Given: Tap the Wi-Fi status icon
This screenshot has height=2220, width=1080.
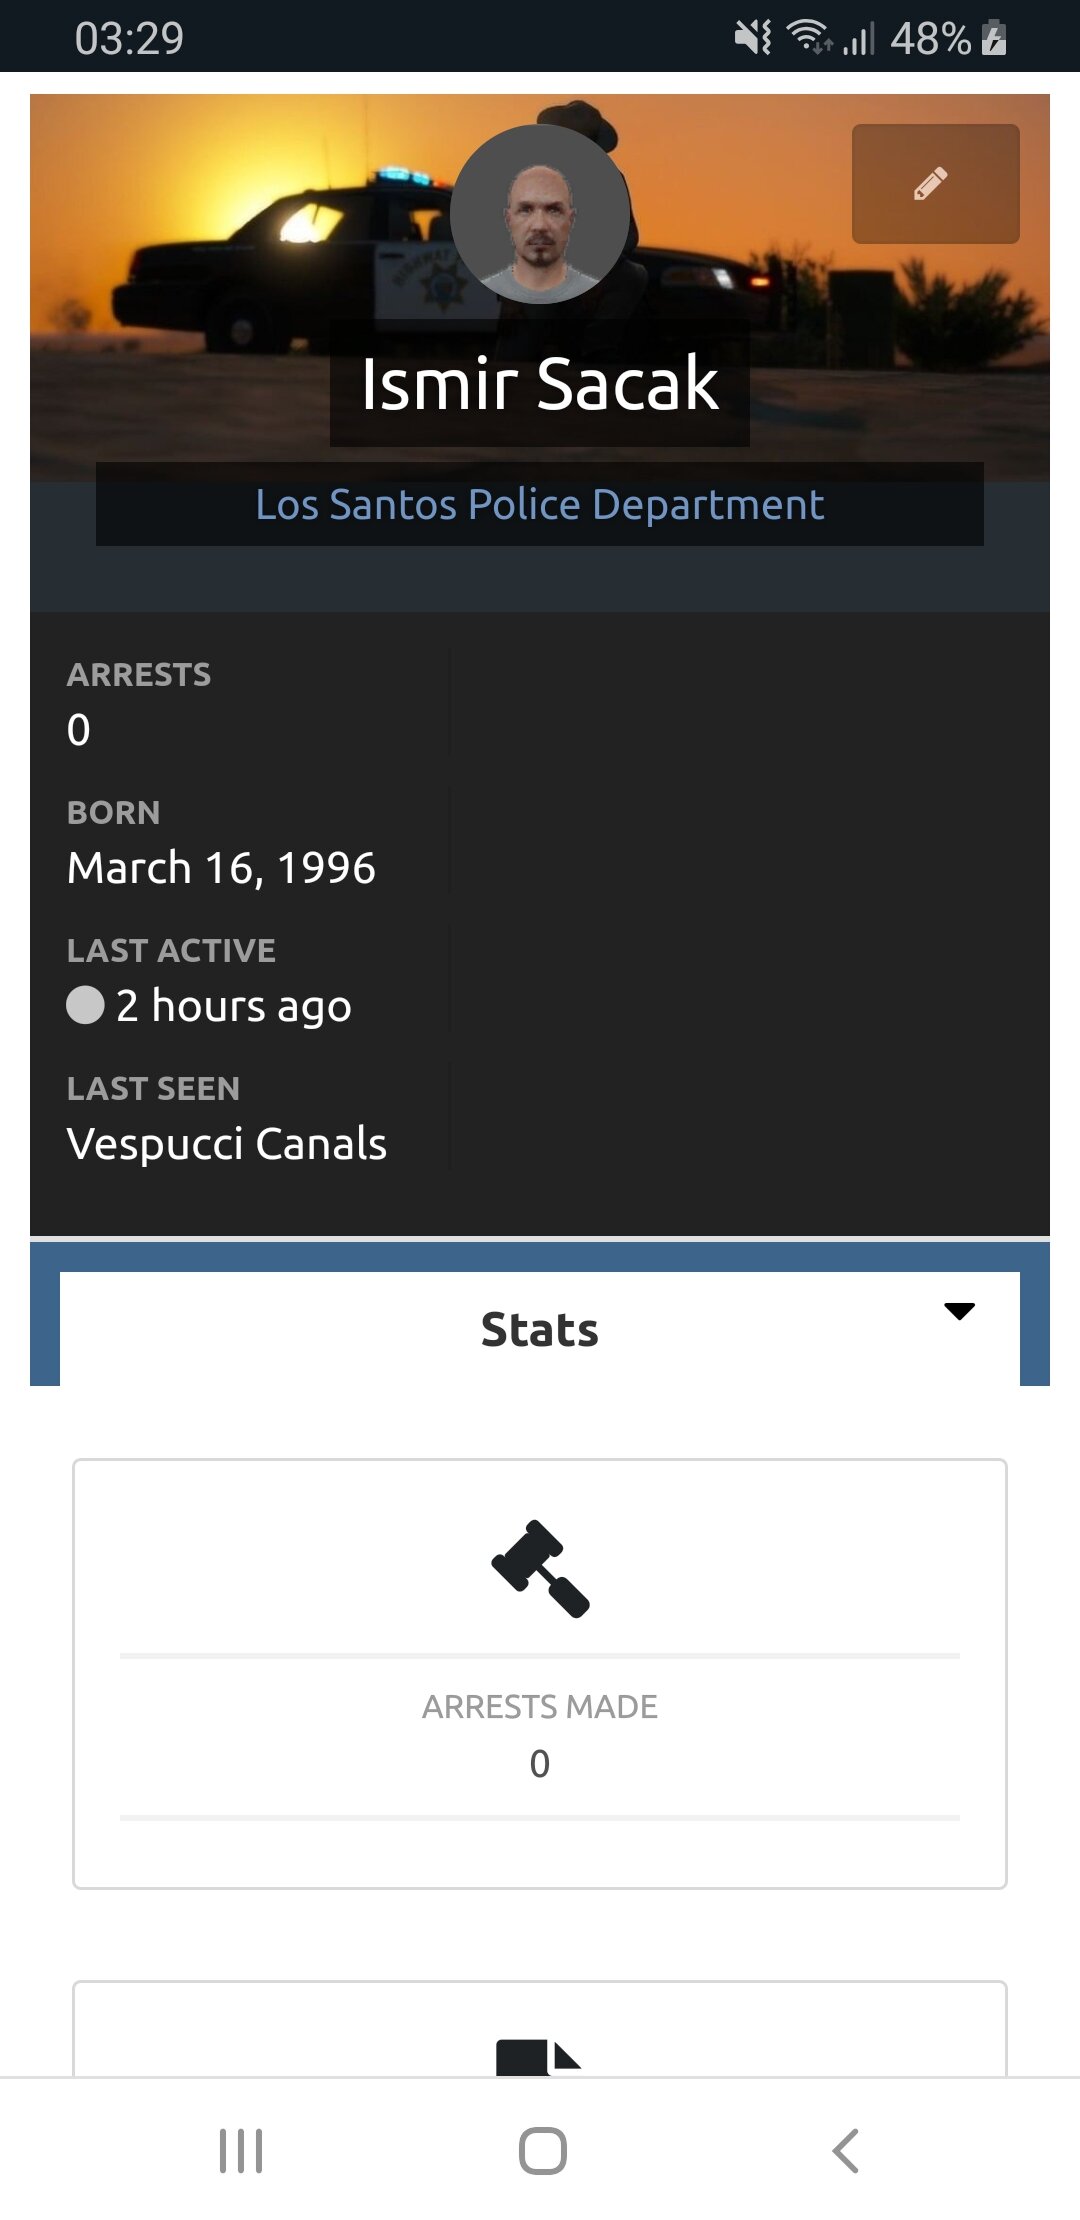Looking at the screenshot, I should (x=808, y=37).
